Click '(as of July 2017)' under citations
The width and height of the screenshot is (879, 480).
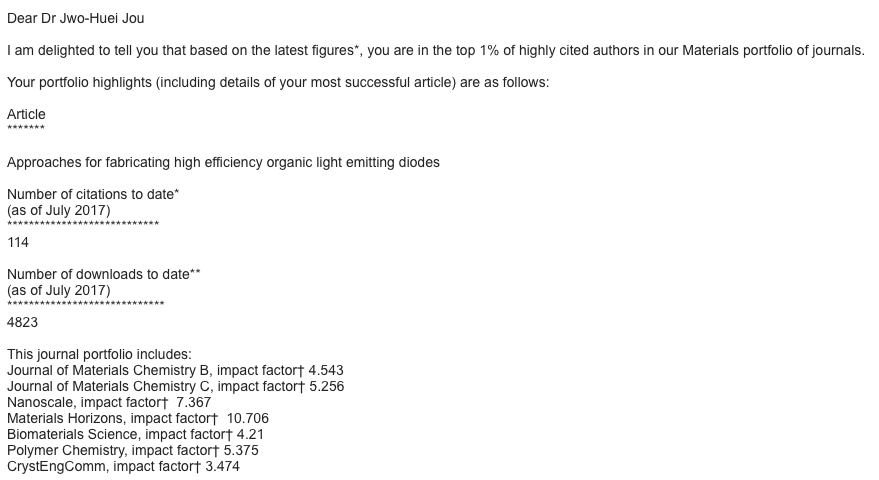[59, 210]
